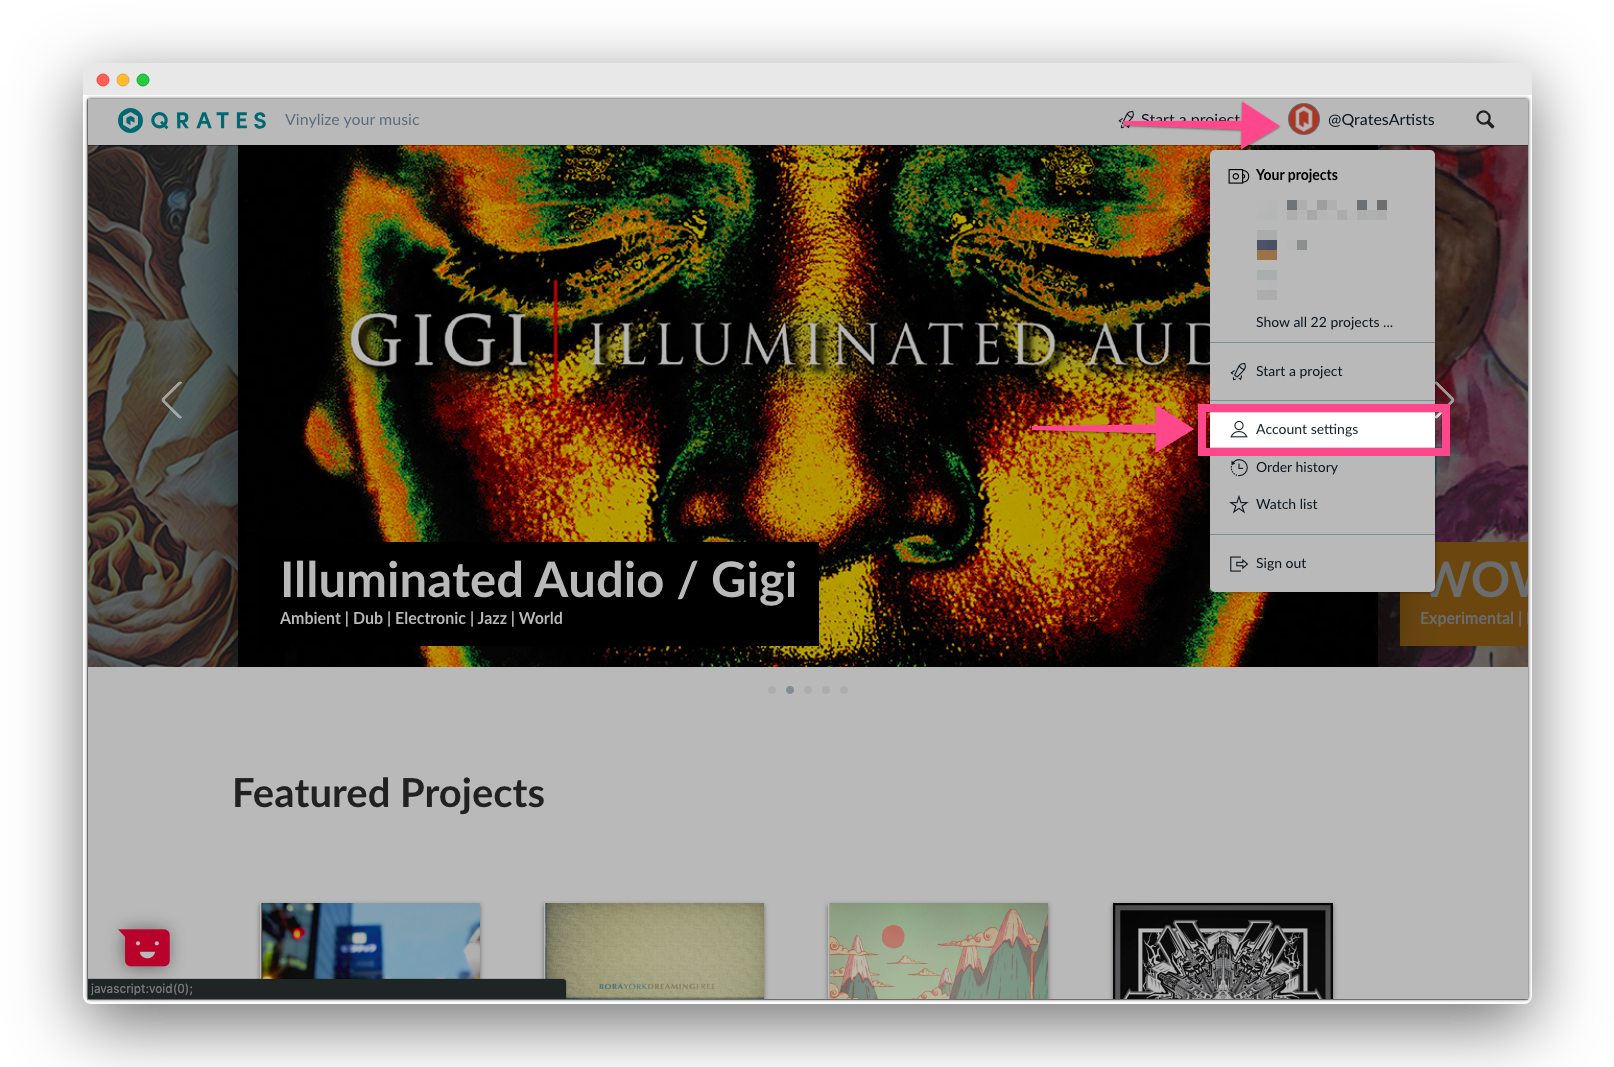Click the Account settings person icon

coord(1238,429)
